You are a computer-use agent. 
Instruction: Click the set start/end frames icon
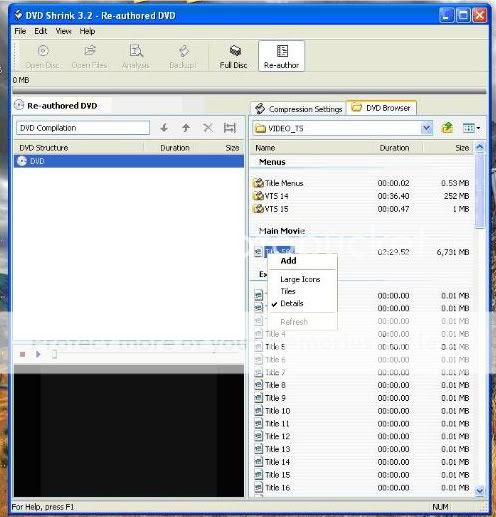[x=230, y=128]
